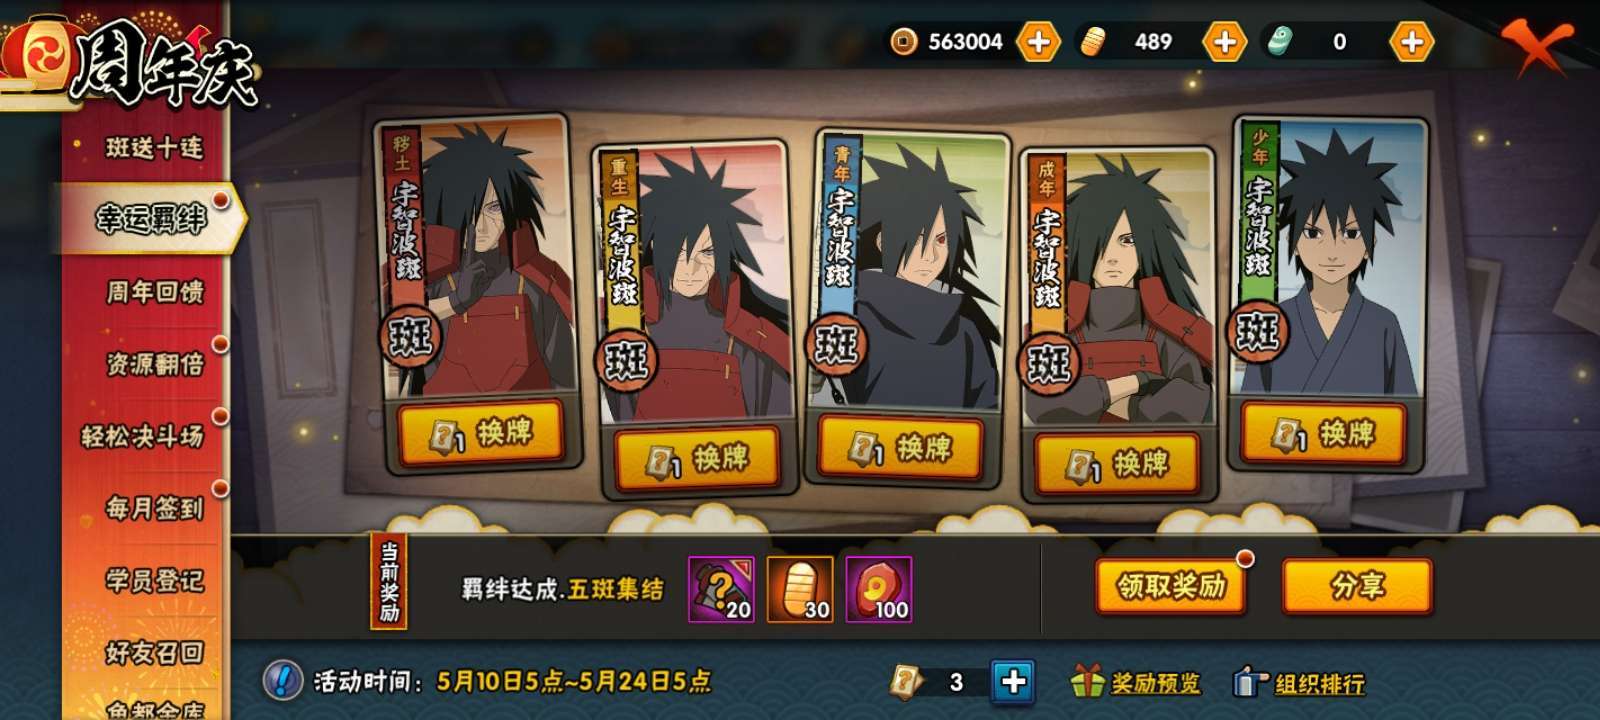1600x720 pixels.
Task: Tap plus icon beside 489 currency
Action: point(1225,42)
